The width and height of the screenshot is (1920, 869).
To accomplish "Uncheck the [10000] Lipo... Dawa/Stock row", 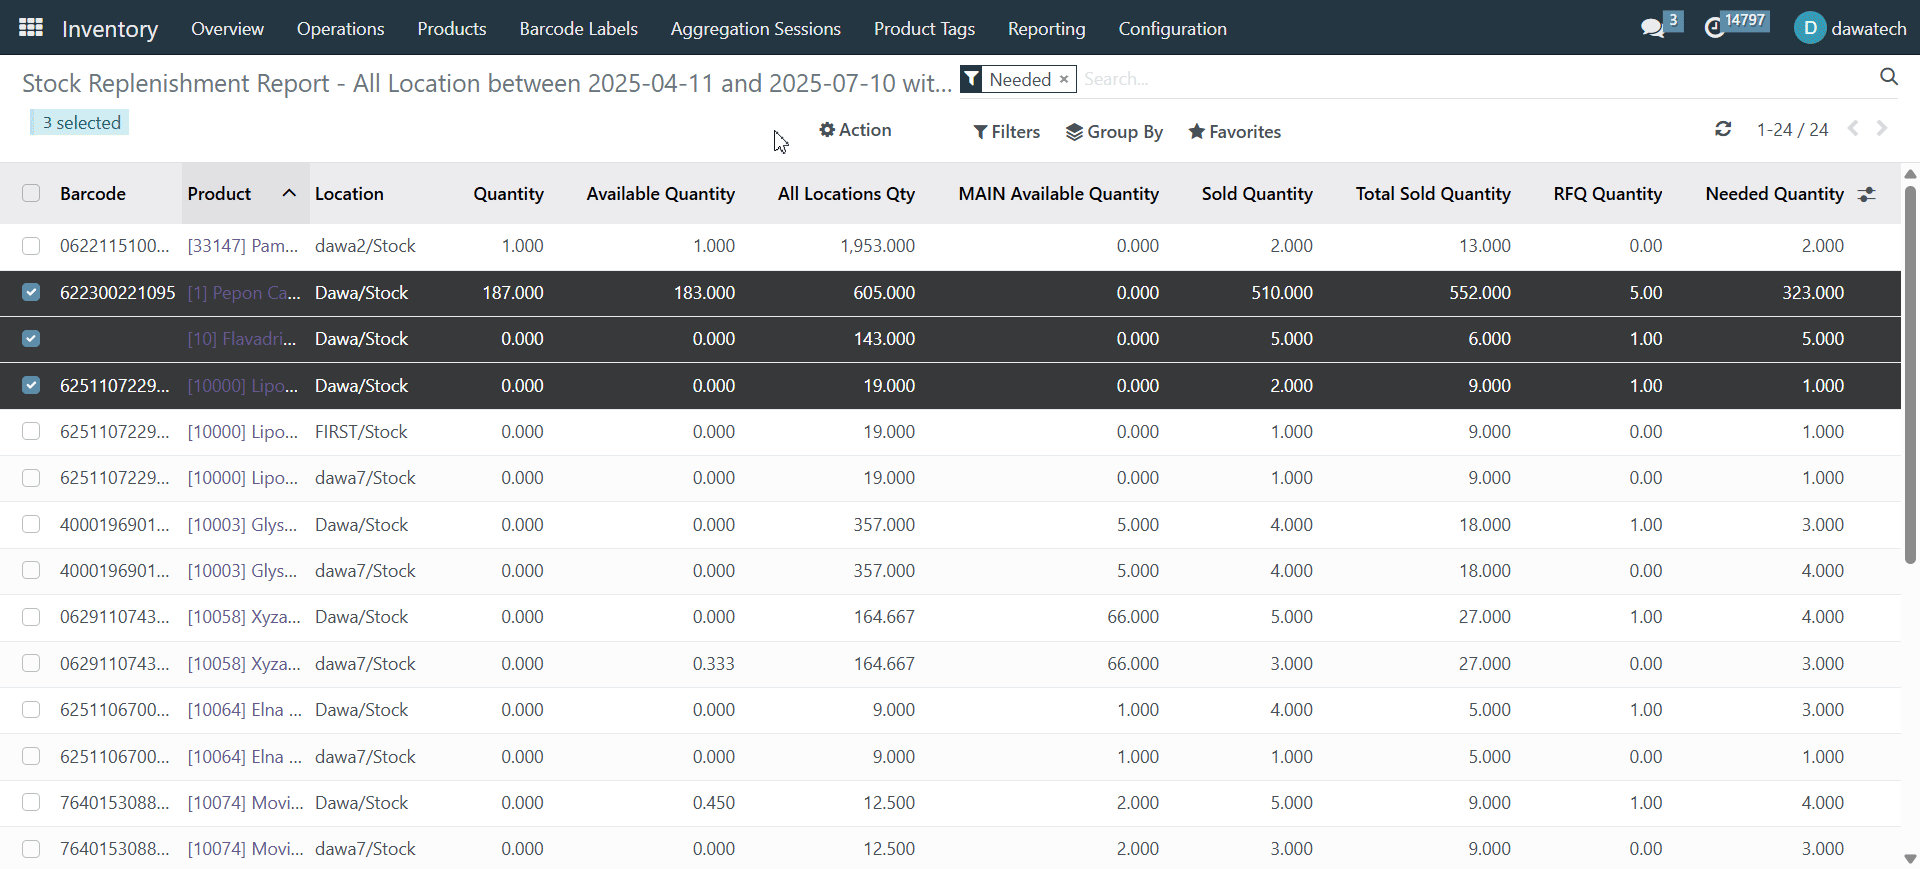I will [x=31, y=385].
